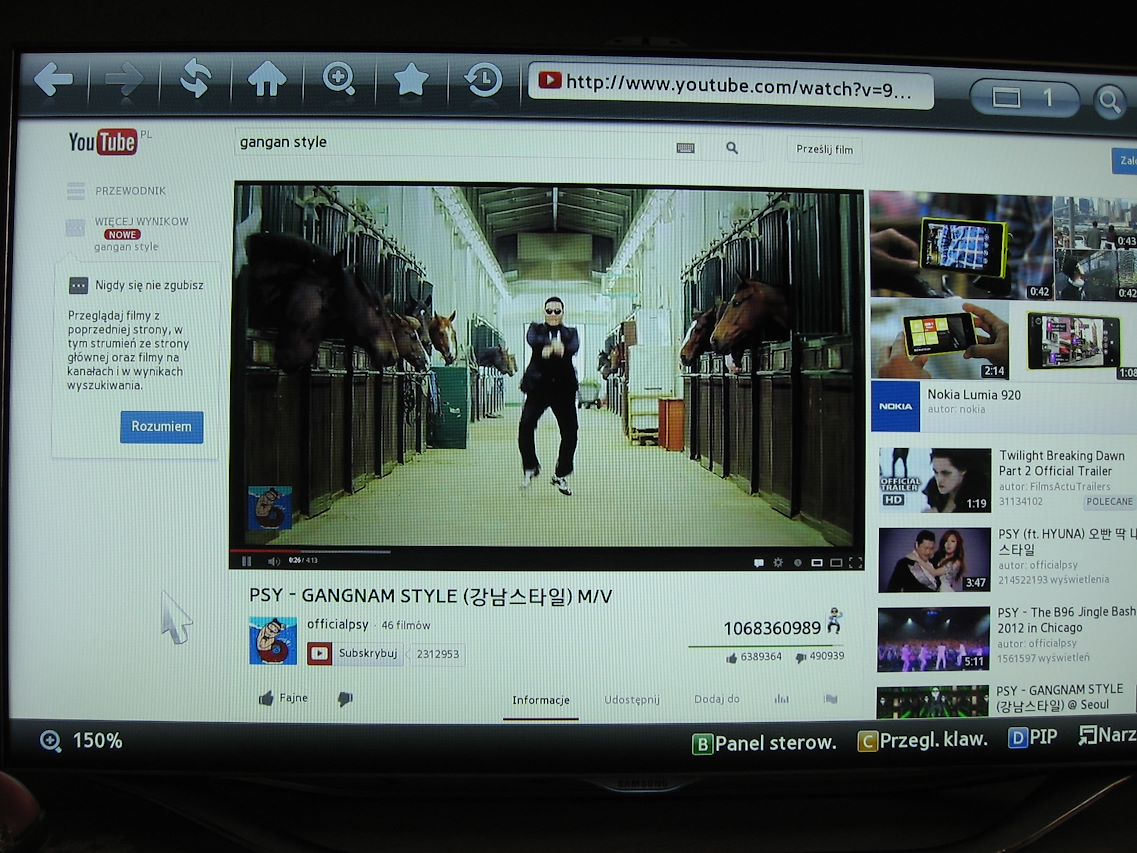Click the '46 filmów' link
Screen dimensions: 1137x853
(x=405, y=625)
